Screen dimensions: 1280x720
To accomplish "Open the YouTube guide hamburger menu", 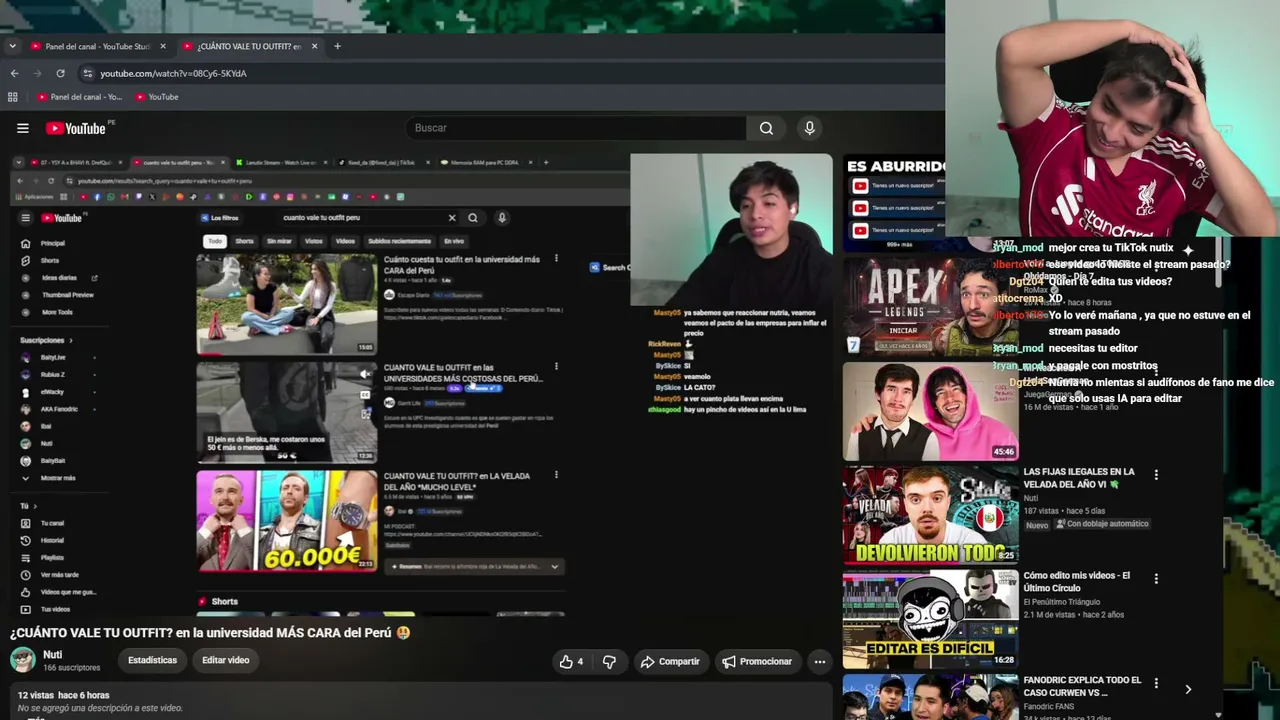I will point(23,128).
